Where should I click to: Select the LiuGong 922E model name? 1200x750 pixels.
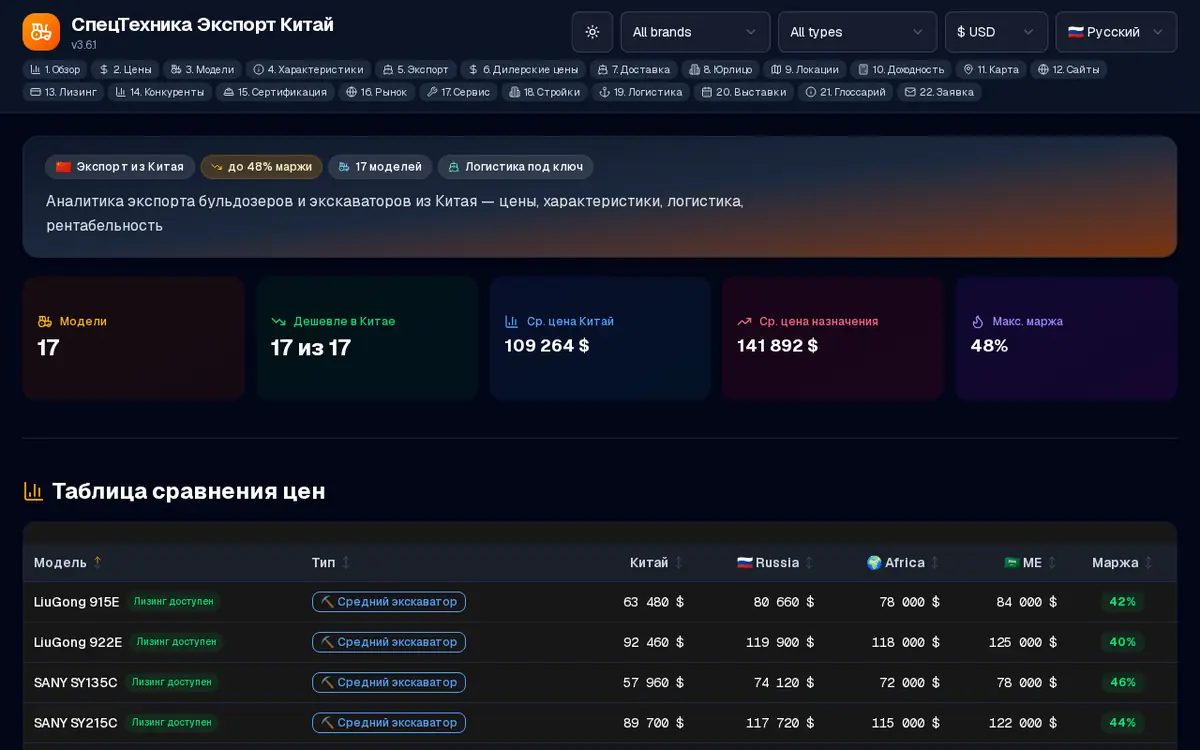78,642
